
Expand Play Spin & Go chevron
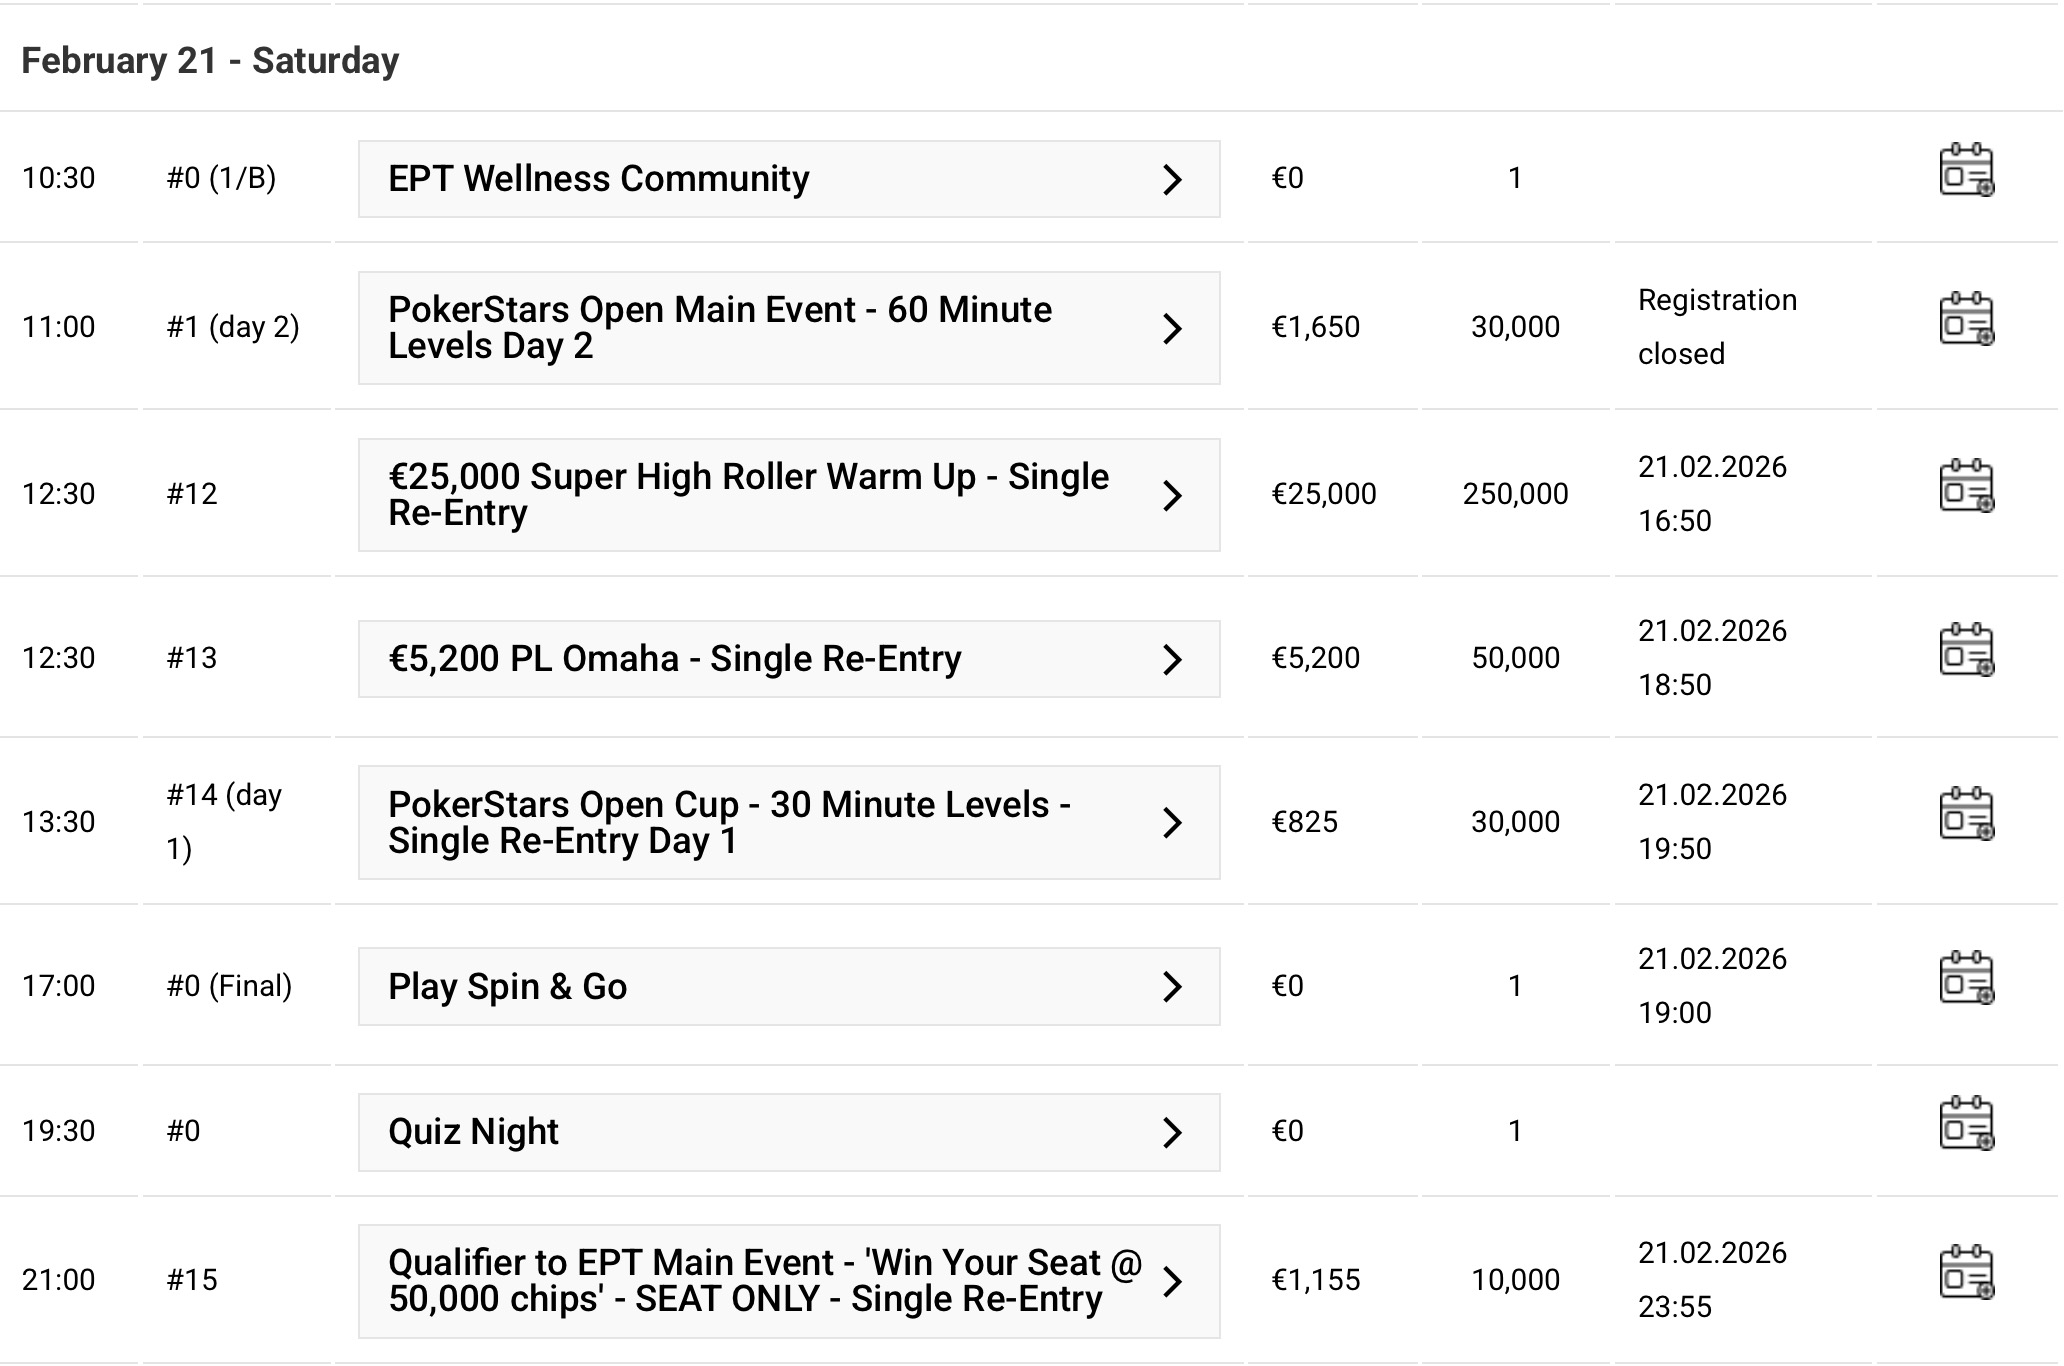tap(1172, 987)
